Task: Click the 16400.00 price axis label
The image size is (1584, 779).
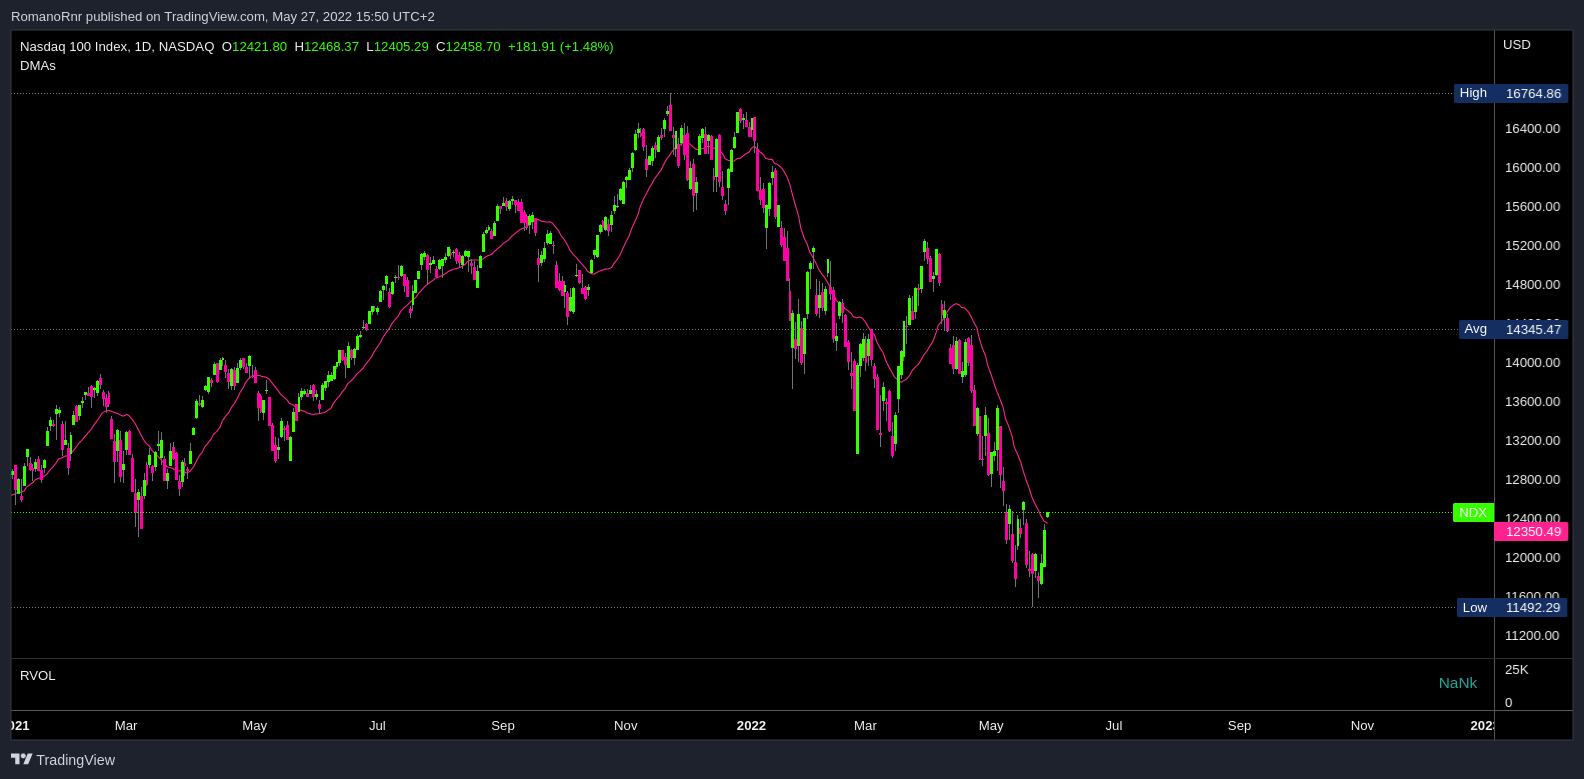Action: click(x=1532, y=128)
